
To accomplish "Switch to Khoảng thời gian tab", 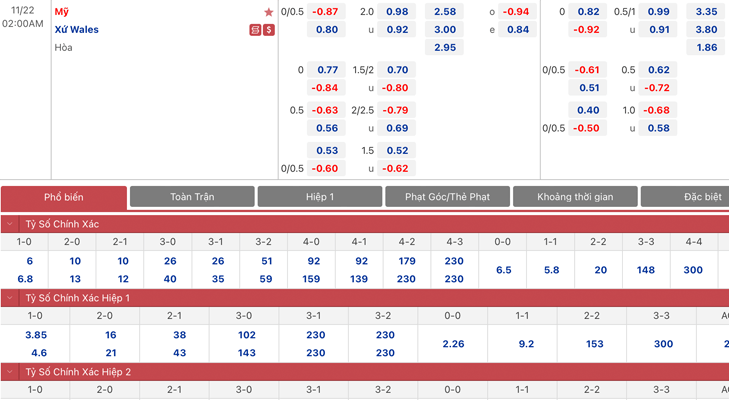I will pos(575,197).
